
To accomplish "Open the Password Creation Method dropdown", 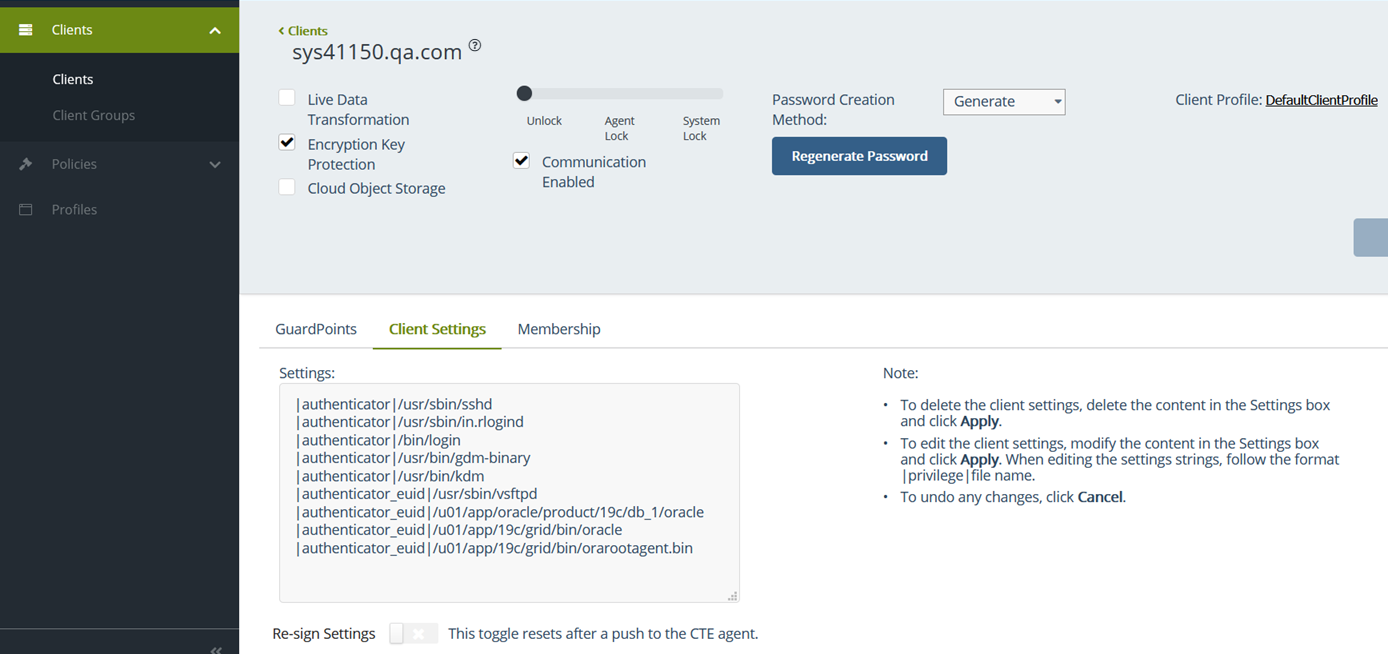I will click(1003, 102).
